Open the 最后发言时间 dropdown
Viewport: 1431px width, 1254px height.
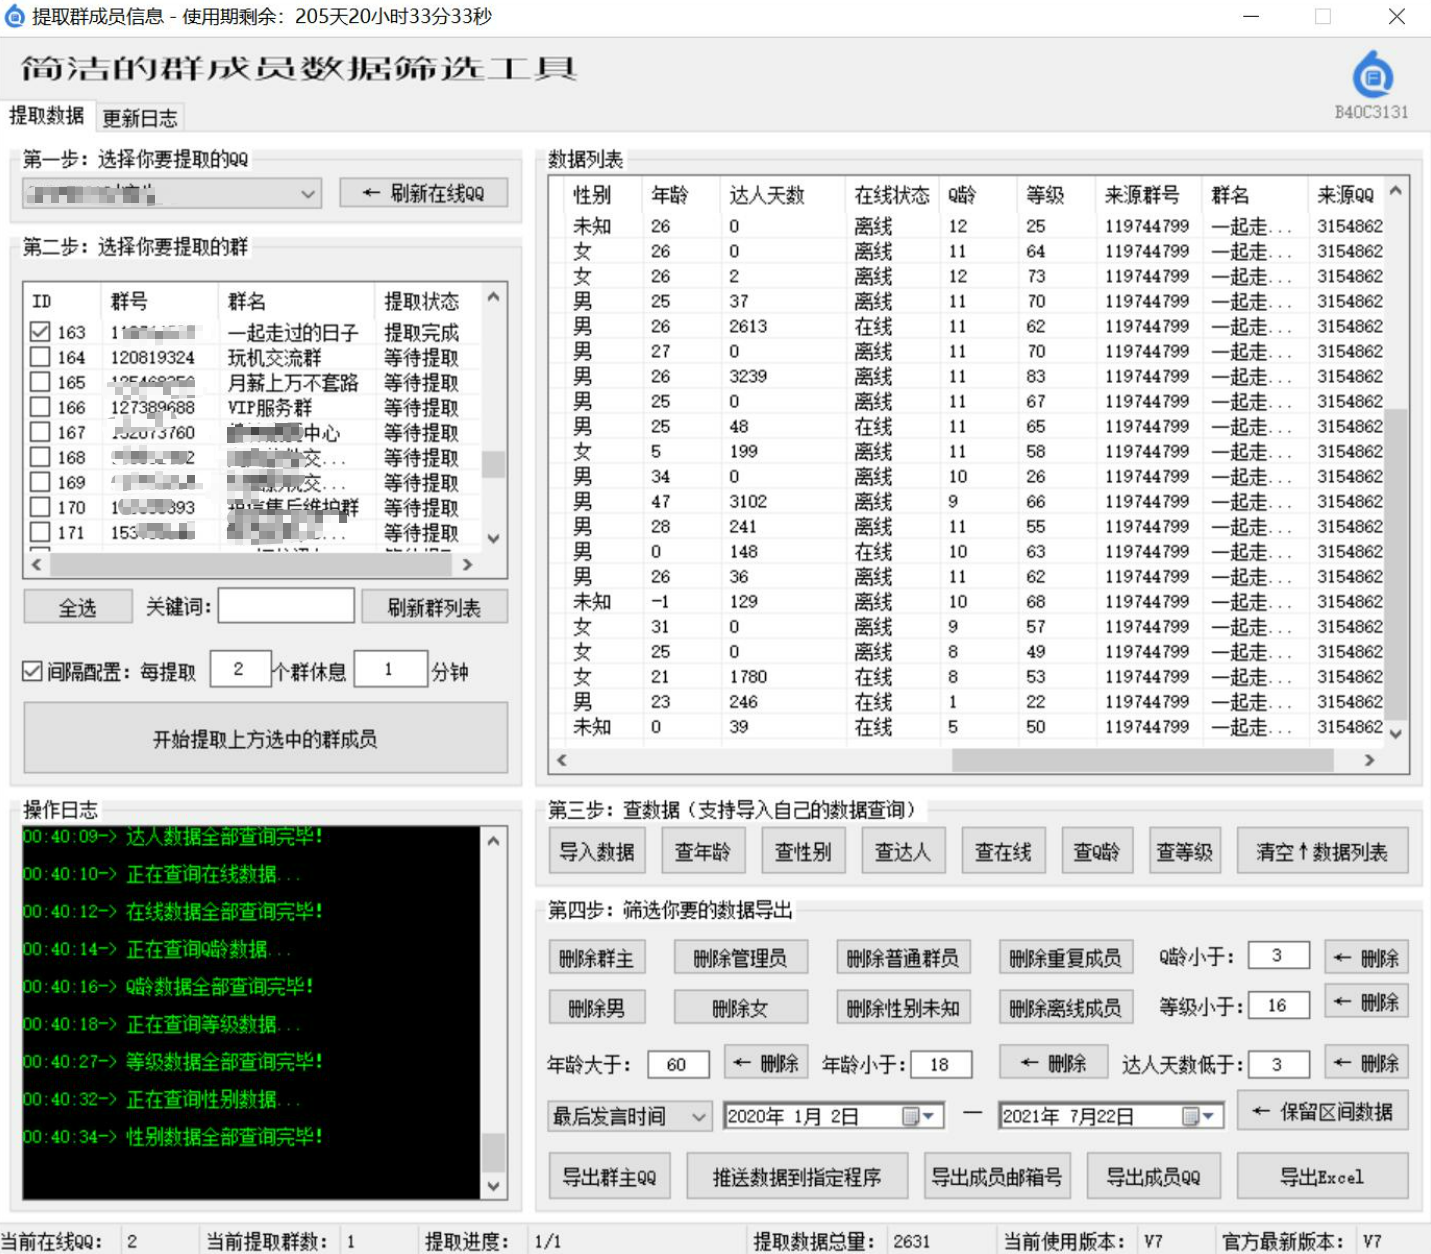pyautogui.click(x=699, y=1116)
